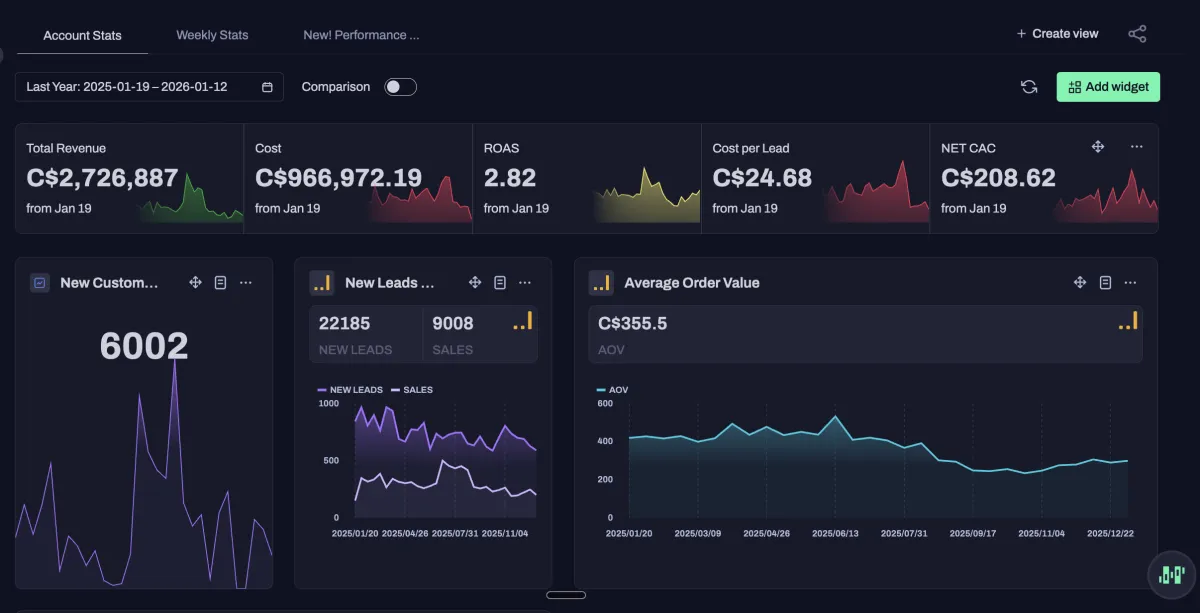The image size is (1200, 613).
Task: Enable the Comparison toggle
Action: pos(400,87)
